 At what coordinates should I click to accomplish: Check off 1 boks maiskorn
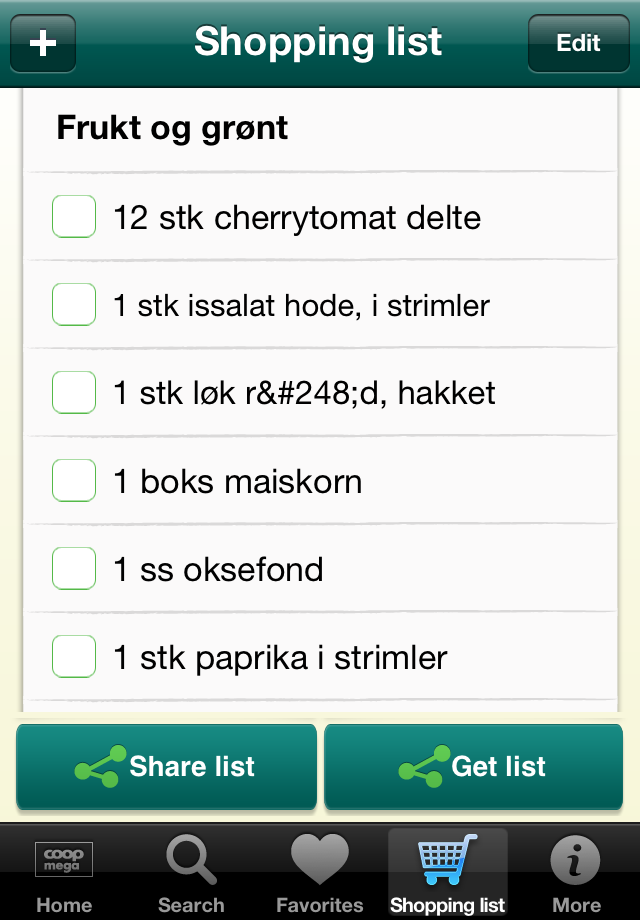pyautogui.click(x=74, y=481)
